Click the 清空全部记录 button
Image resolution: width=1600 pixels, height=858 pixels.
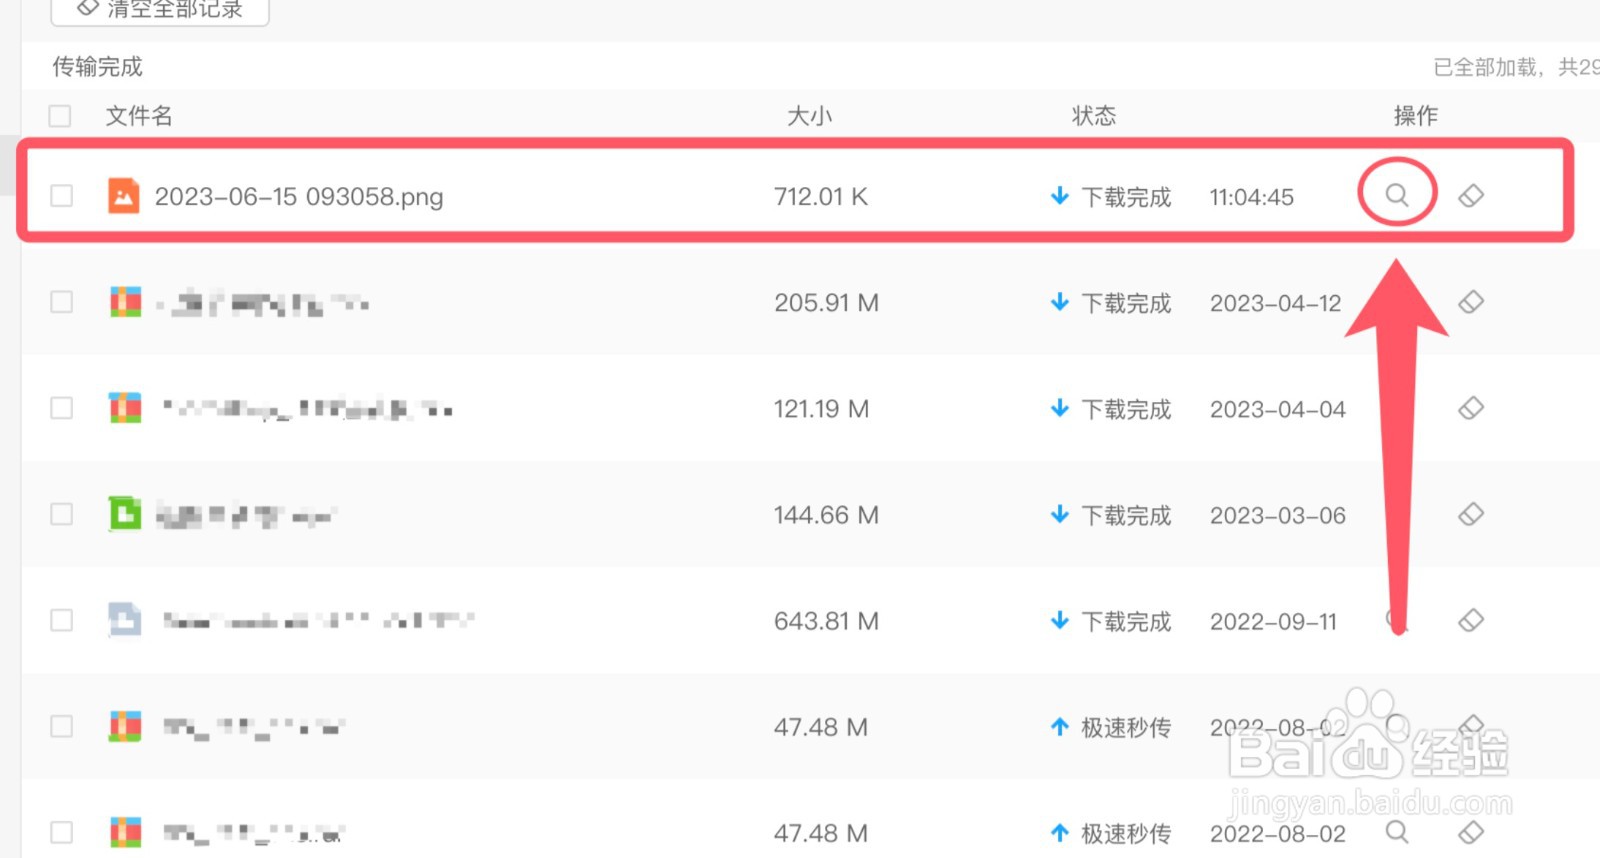click(x=160, y=10)
